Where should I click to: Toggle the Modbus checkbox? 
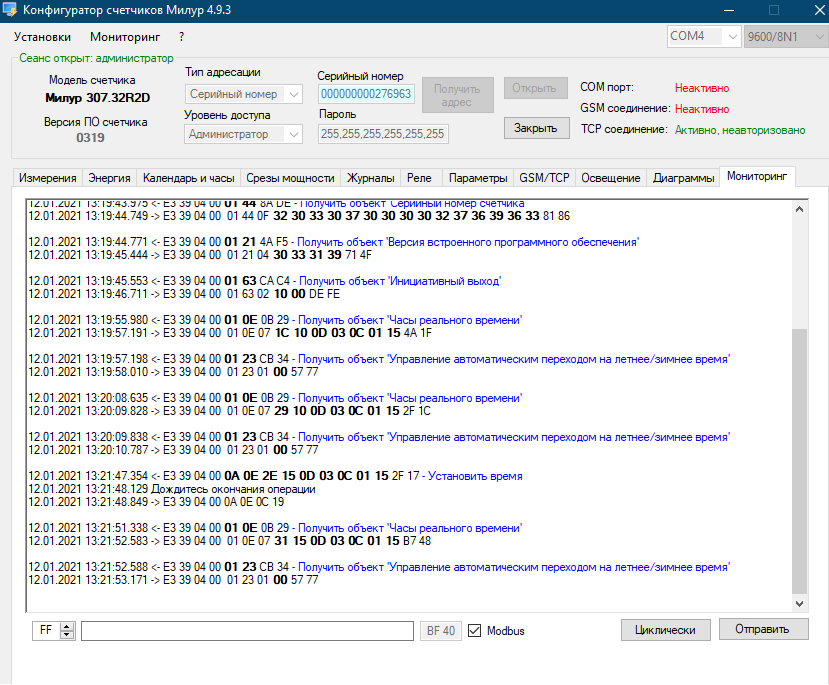point(475,631)
